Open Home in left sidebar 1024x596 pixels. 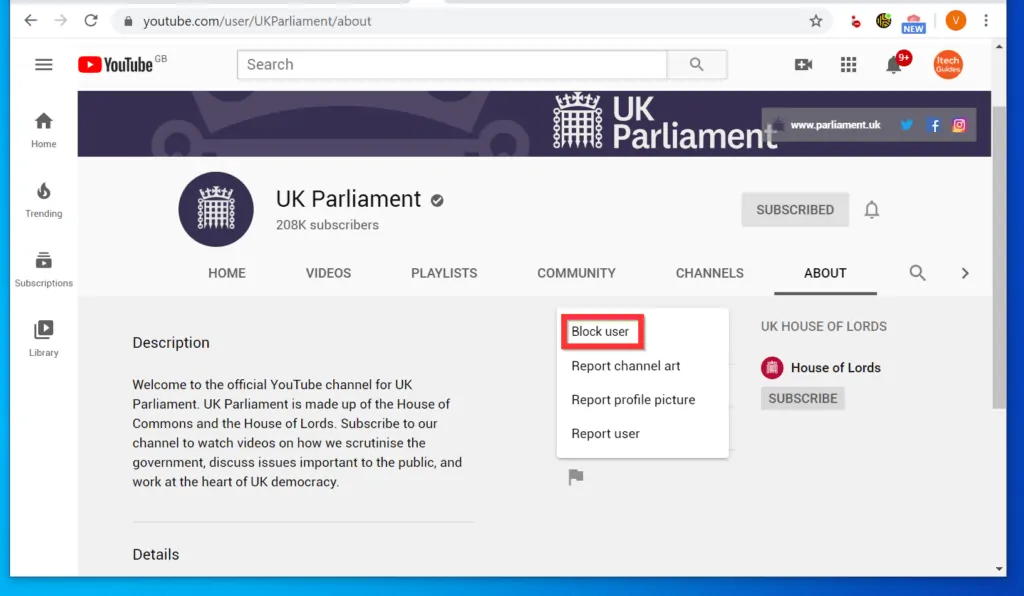pos(44,129)
